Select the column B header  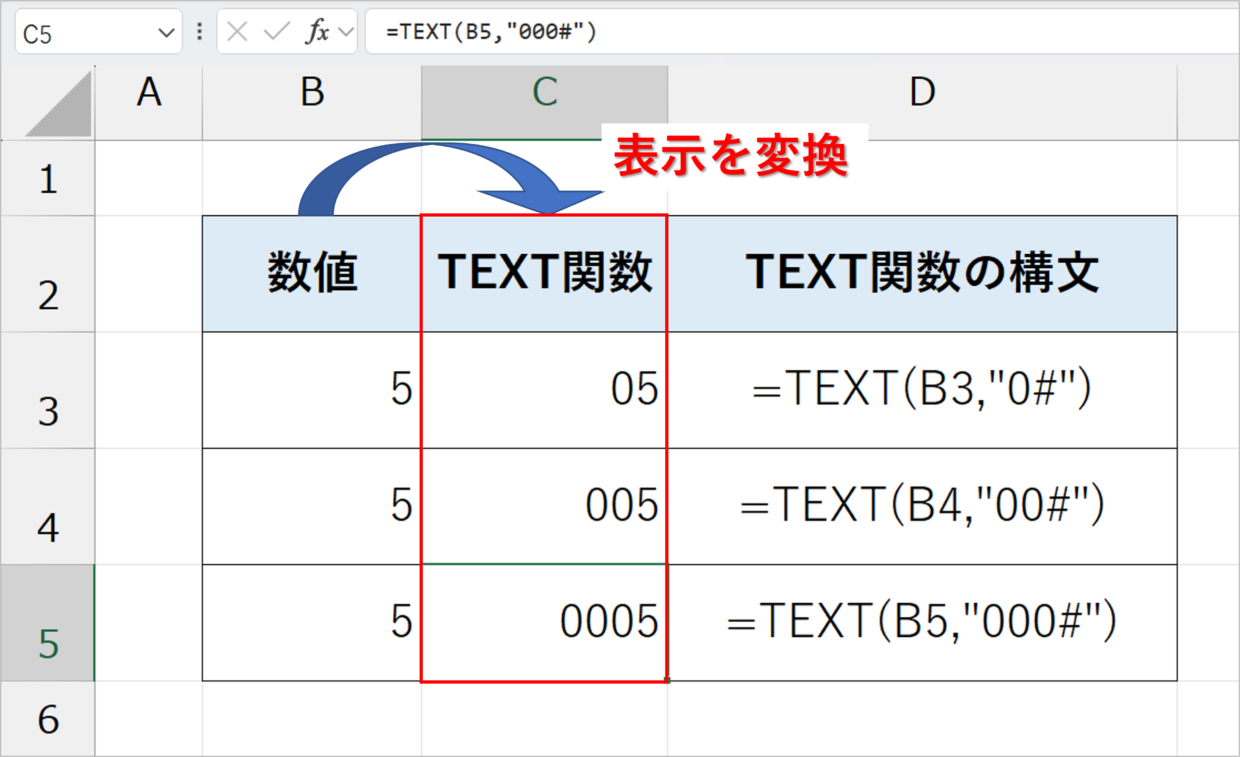click(x=312, y=94)
